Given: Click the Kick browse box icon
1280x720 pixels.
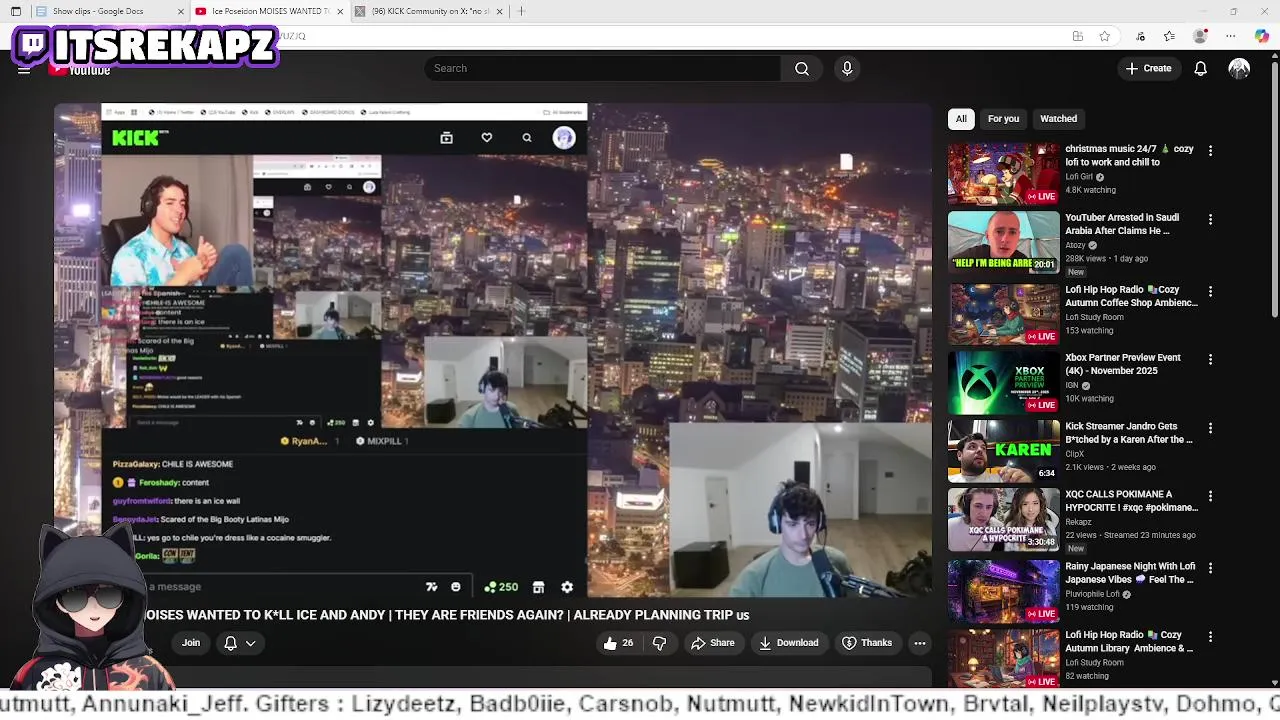Looking at the screenshot, I should click(446, 138).
